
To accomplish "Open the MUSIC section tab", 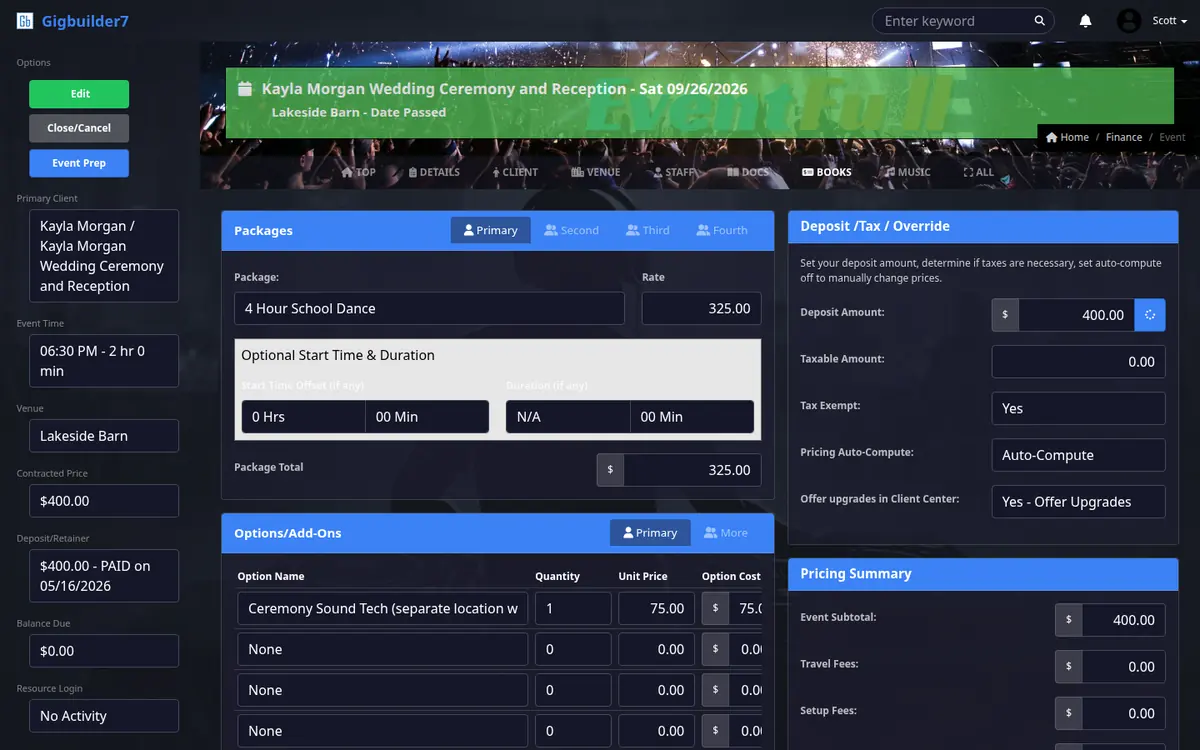I will click(908, 172).
